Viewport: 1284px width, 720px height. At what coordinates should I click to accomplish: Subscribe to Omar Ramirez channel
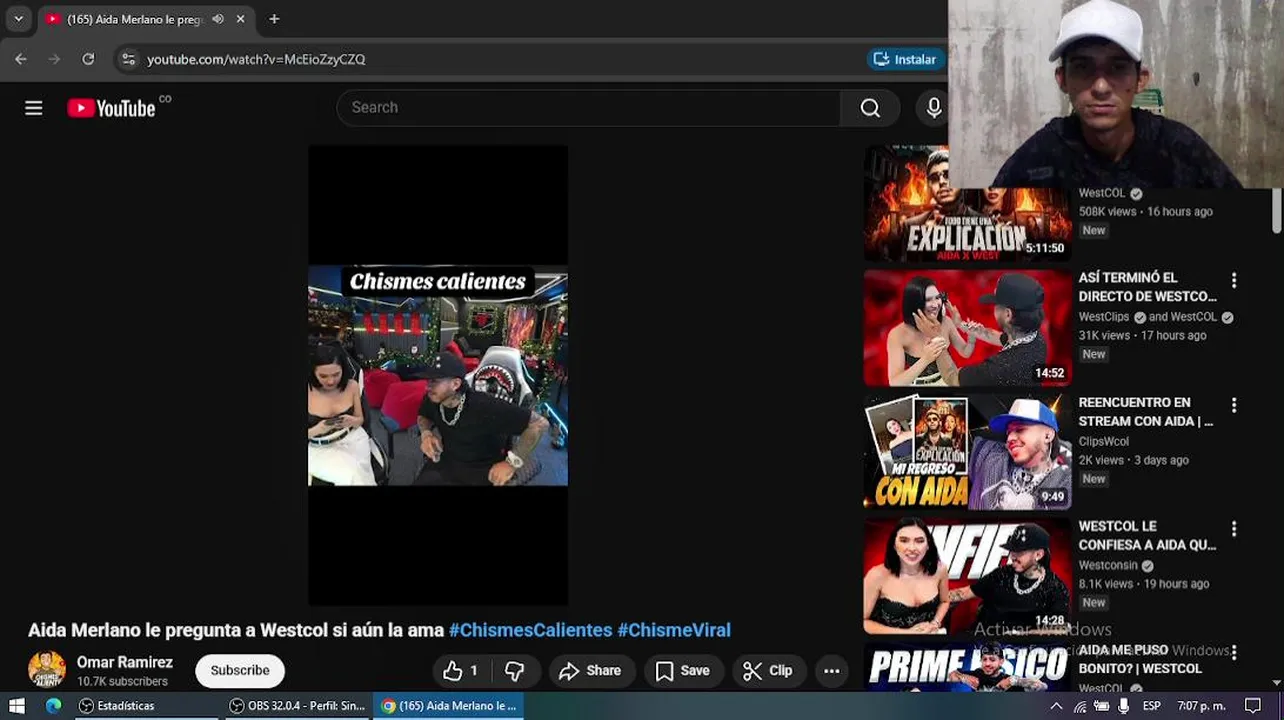240,670
